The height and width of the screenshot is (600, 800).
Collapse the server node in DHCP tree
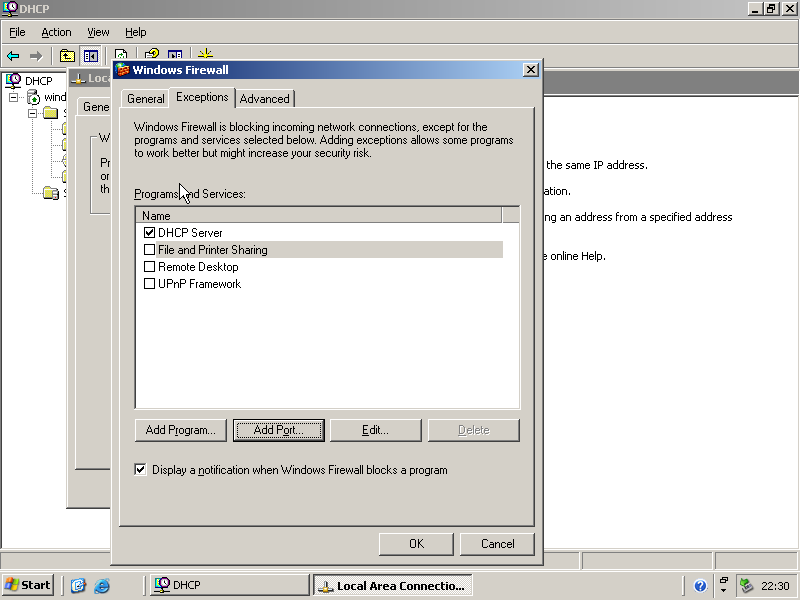coord(14,97)
